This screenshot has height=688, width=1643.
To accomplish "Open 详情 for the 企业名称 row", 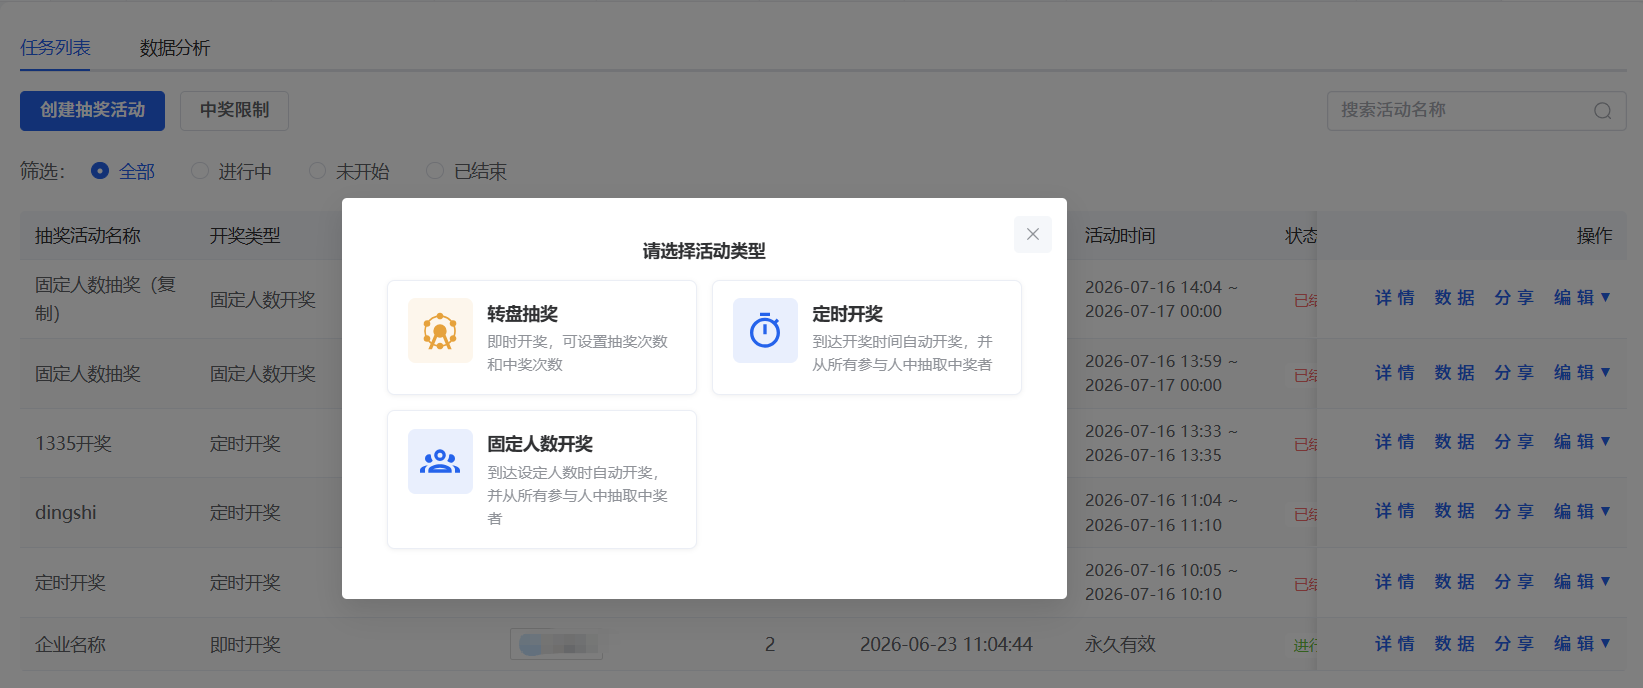I will coord(1394,644).
